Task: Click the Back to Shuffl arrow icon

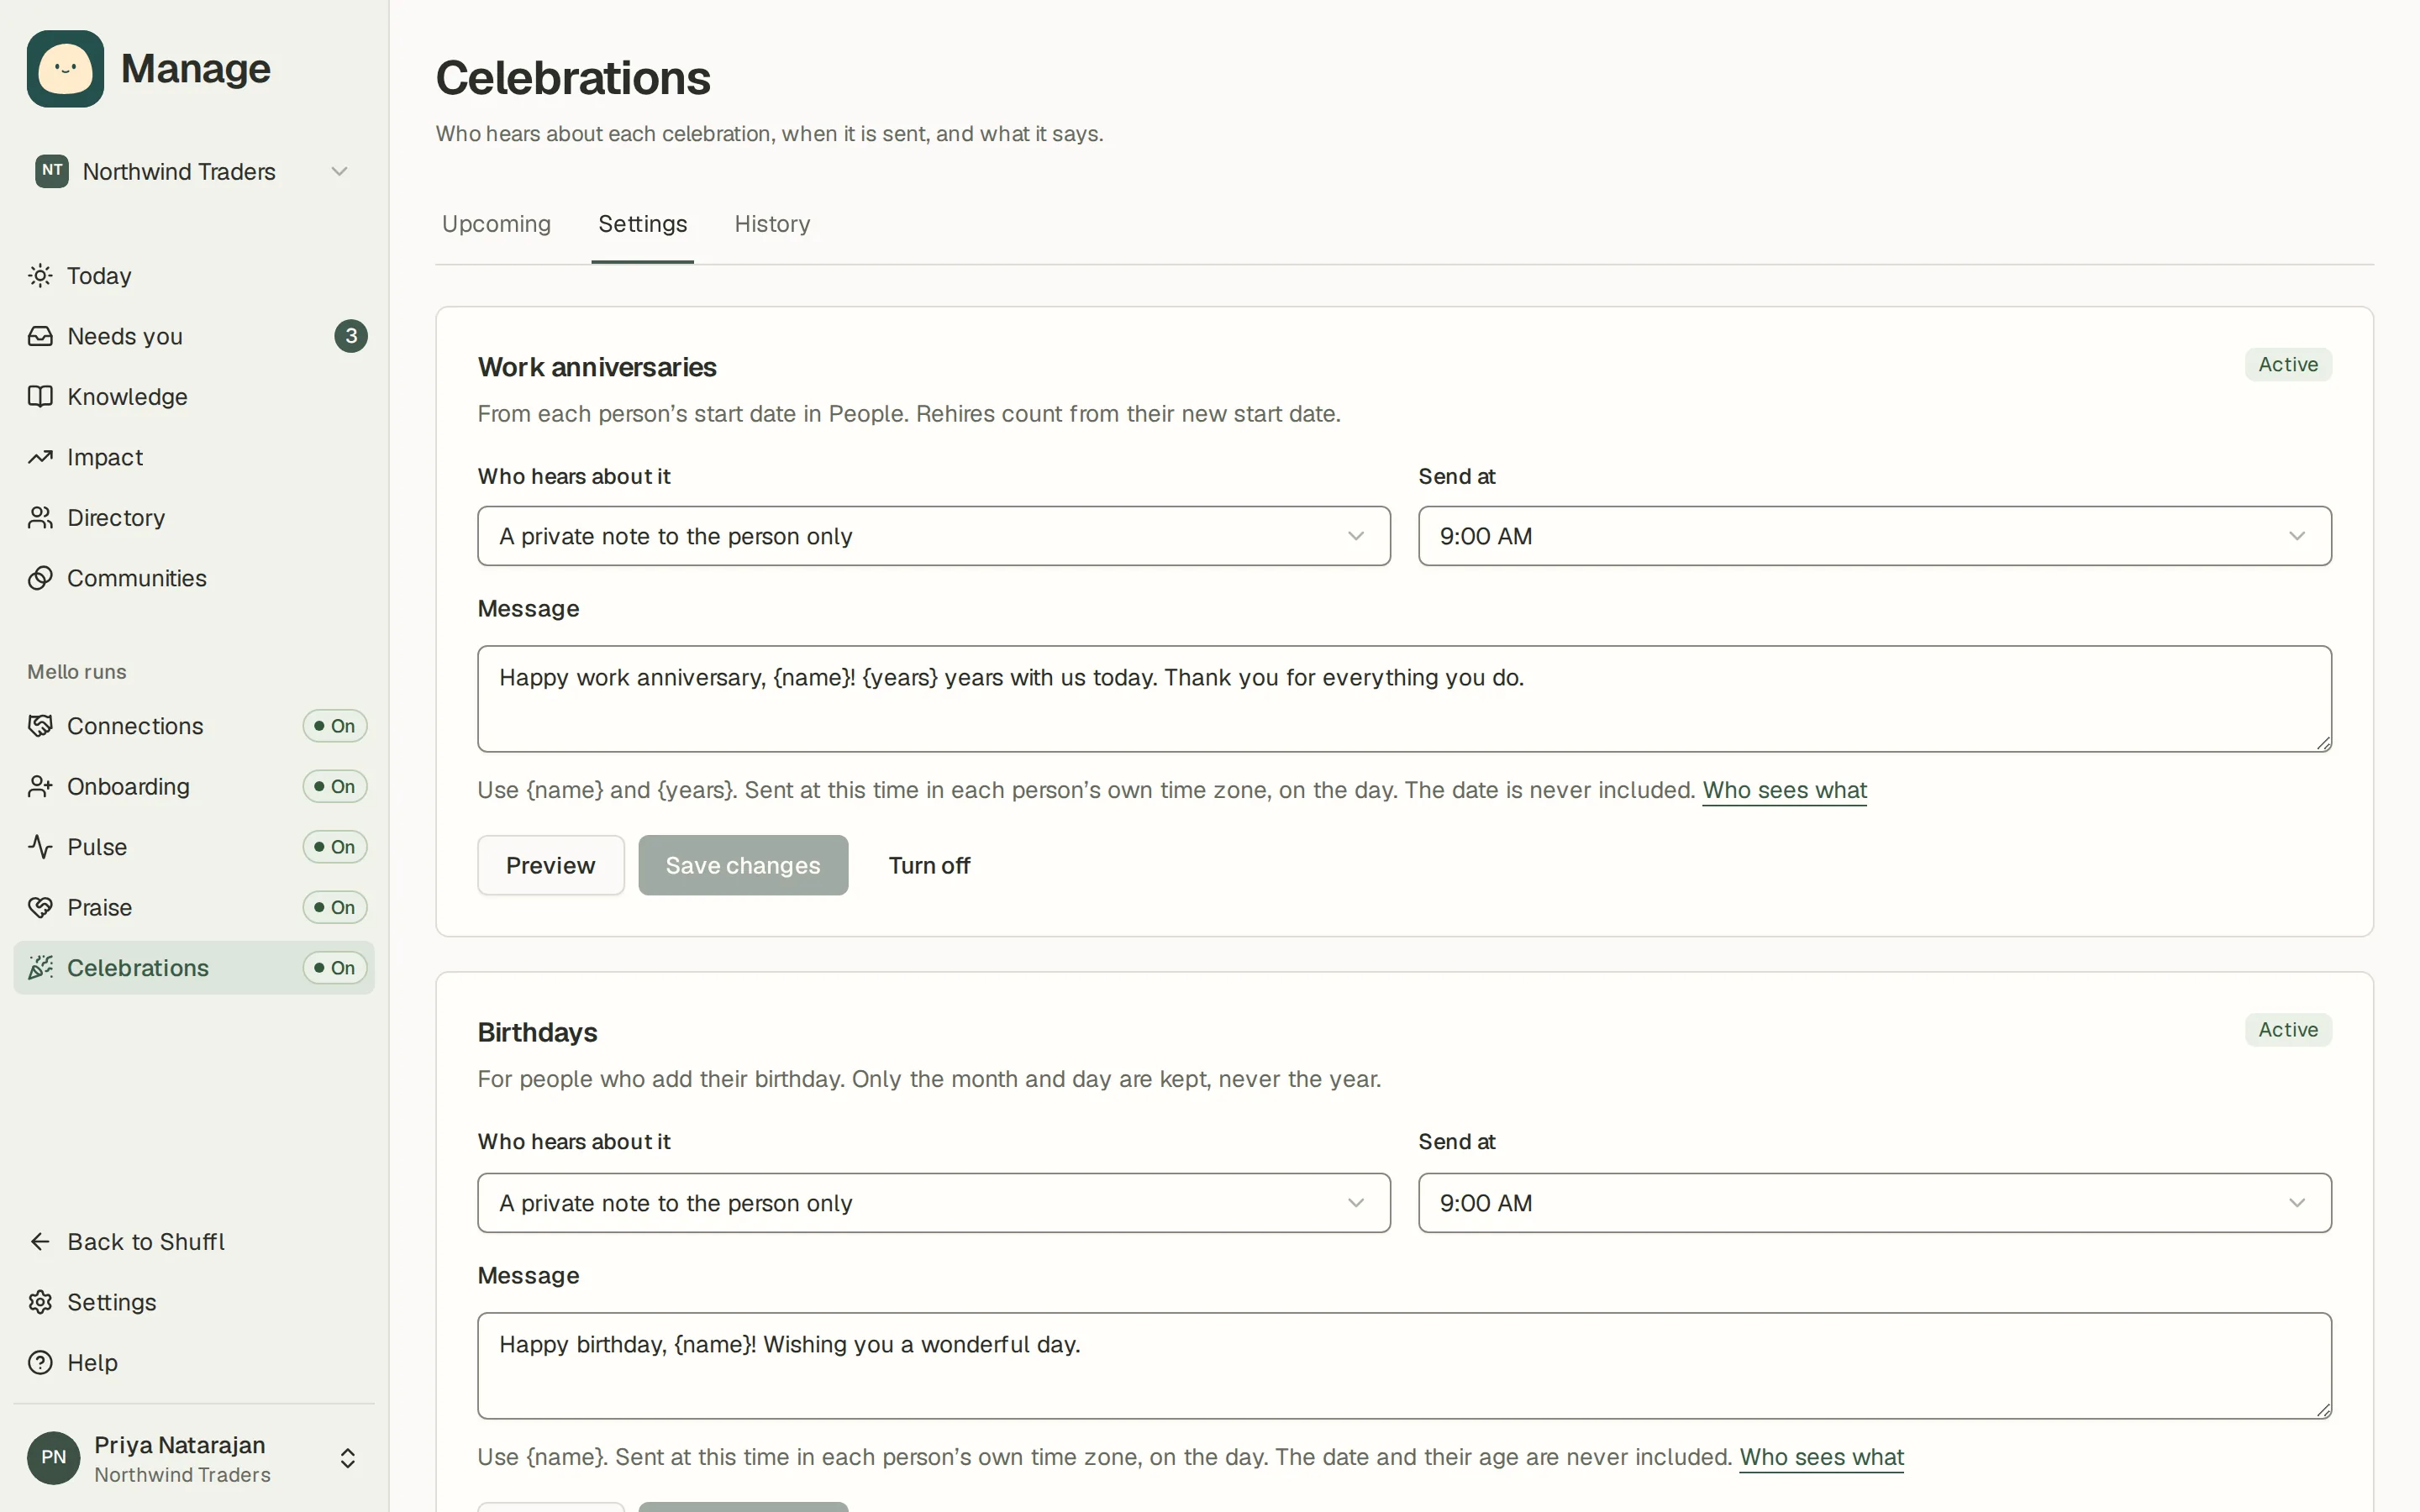Action: (40, 1242)
